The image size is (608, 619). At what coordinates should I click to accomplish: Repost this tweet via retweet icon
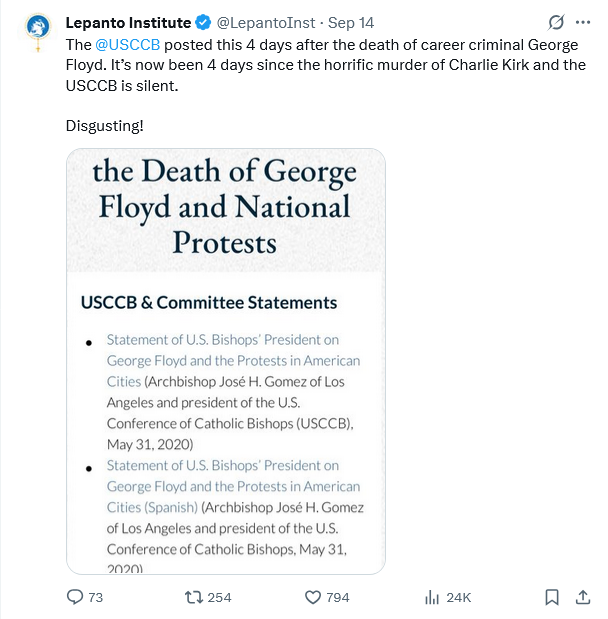(x=195, y=597)
